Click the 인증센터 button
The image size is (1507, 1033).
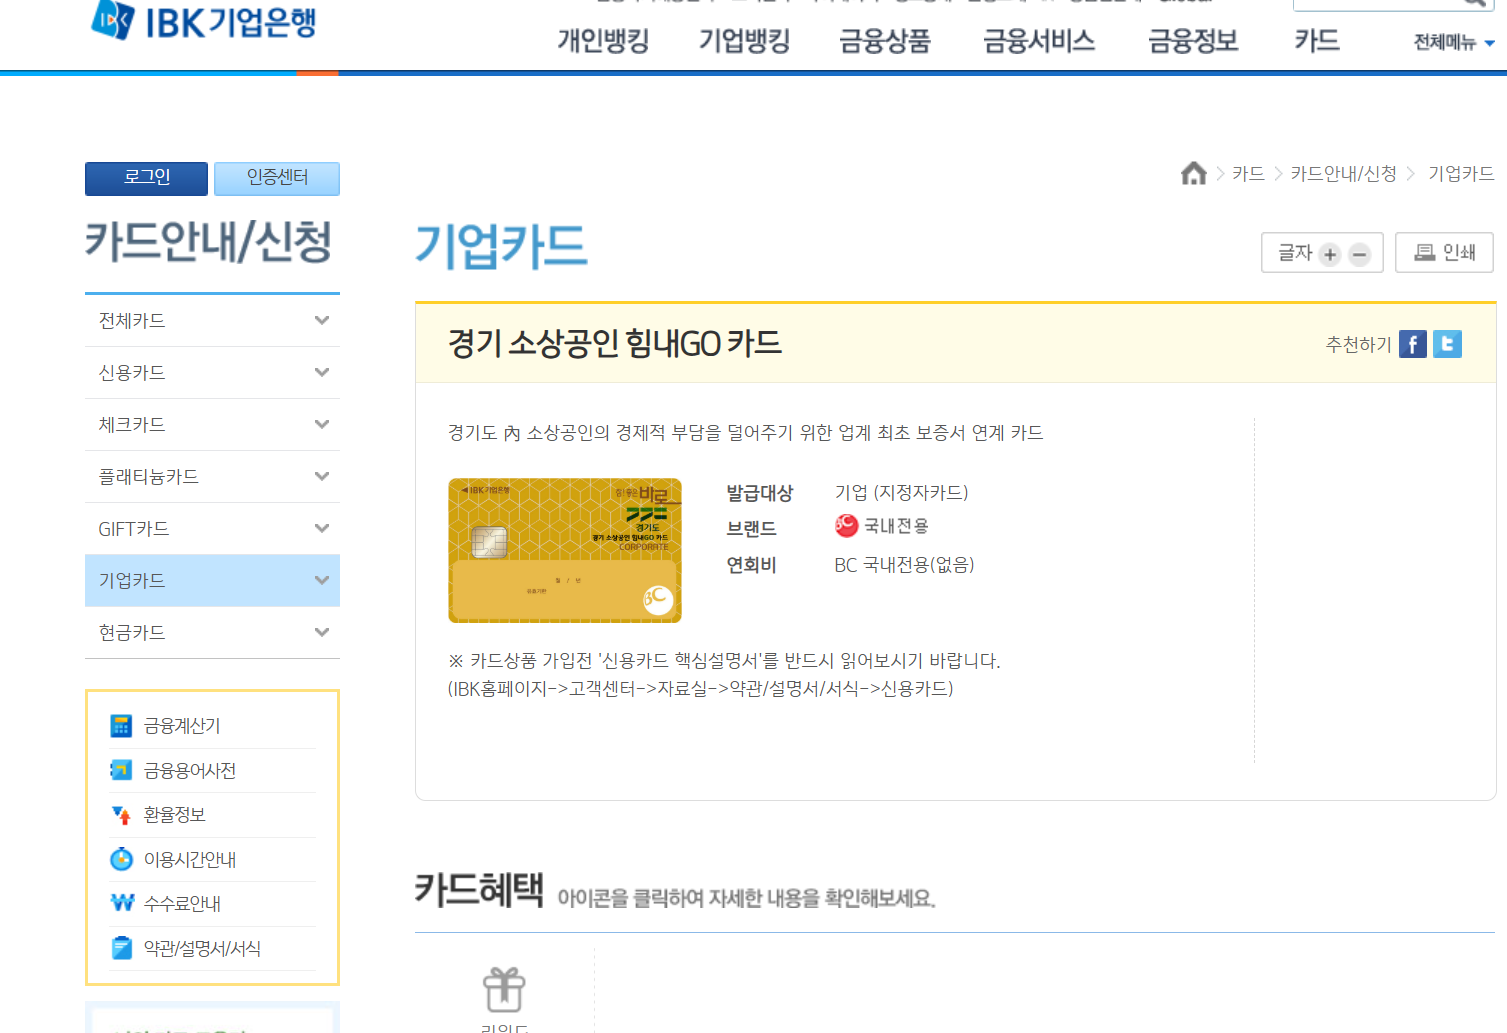tap(277, 178)
